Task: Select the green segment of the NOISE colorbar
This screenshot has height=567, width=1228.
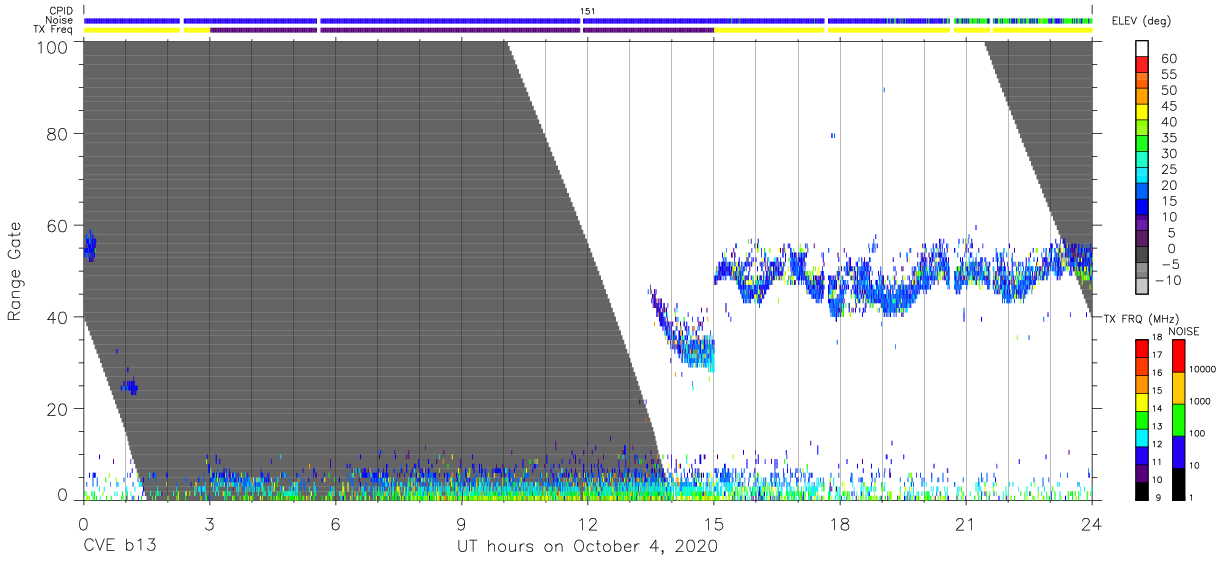Action: click(1179, 419)
